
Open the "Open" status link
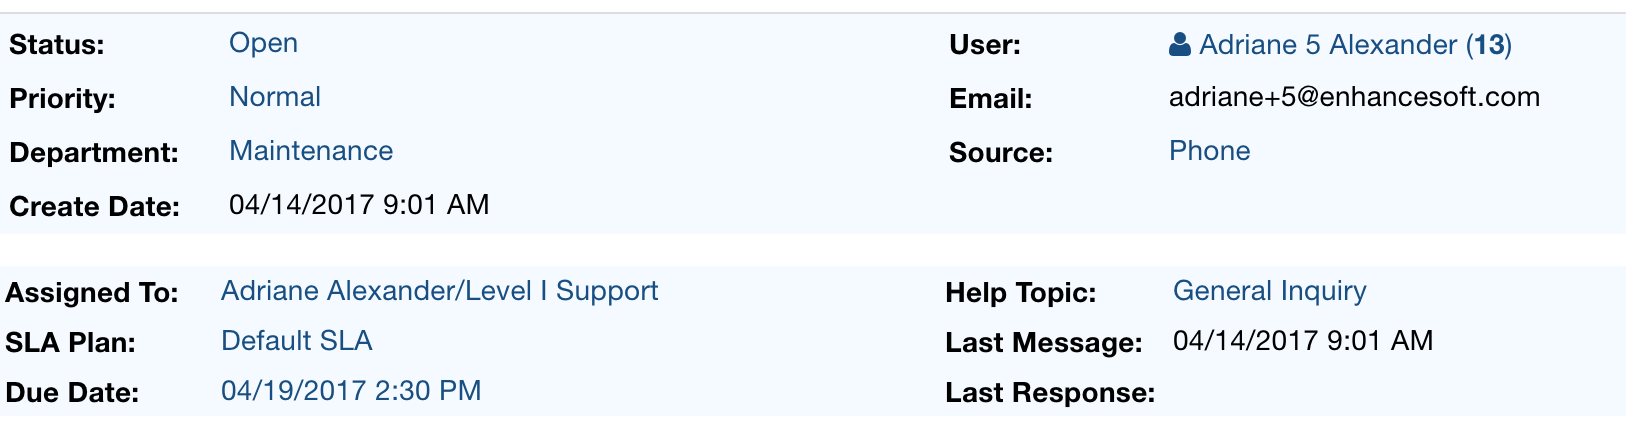pyautogui.click(x=263, y=43)
